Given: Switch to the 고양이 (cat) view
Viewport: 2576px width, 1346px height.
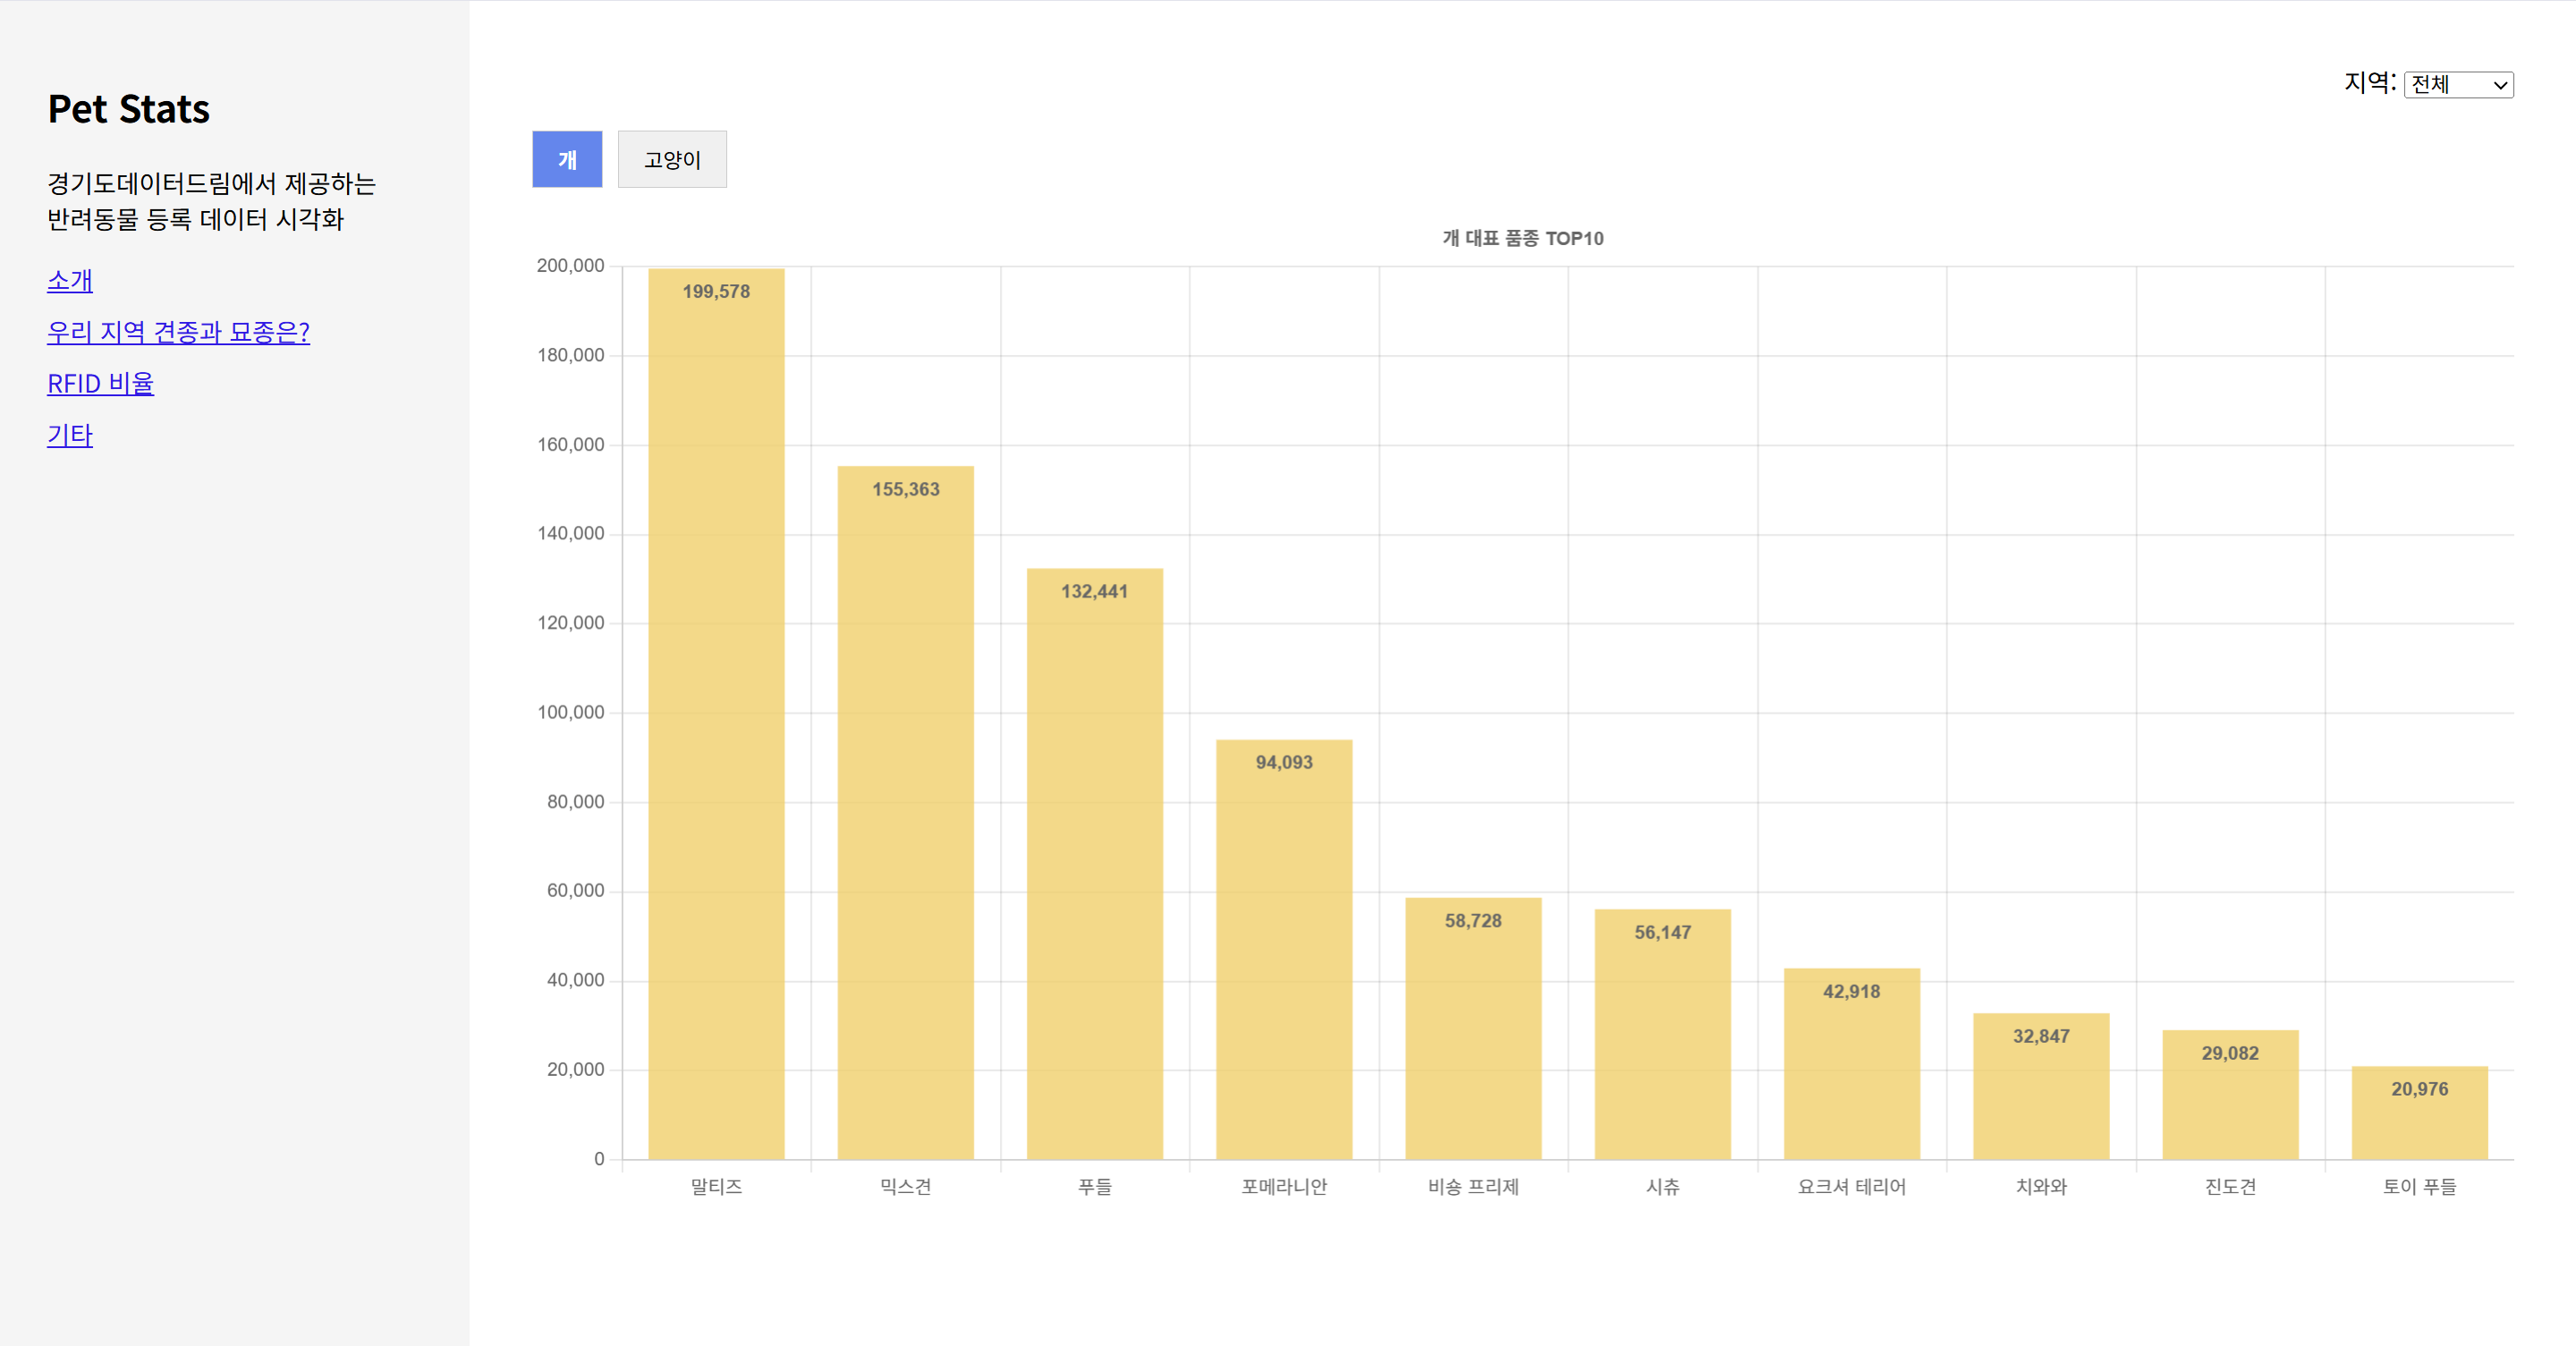Looking at the screenshot, I should point(672,159).
